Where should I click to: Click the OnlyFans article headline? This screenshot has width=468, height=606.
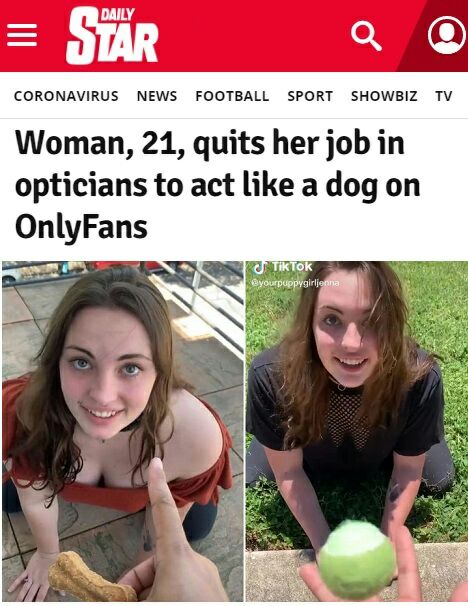[217, 185]
